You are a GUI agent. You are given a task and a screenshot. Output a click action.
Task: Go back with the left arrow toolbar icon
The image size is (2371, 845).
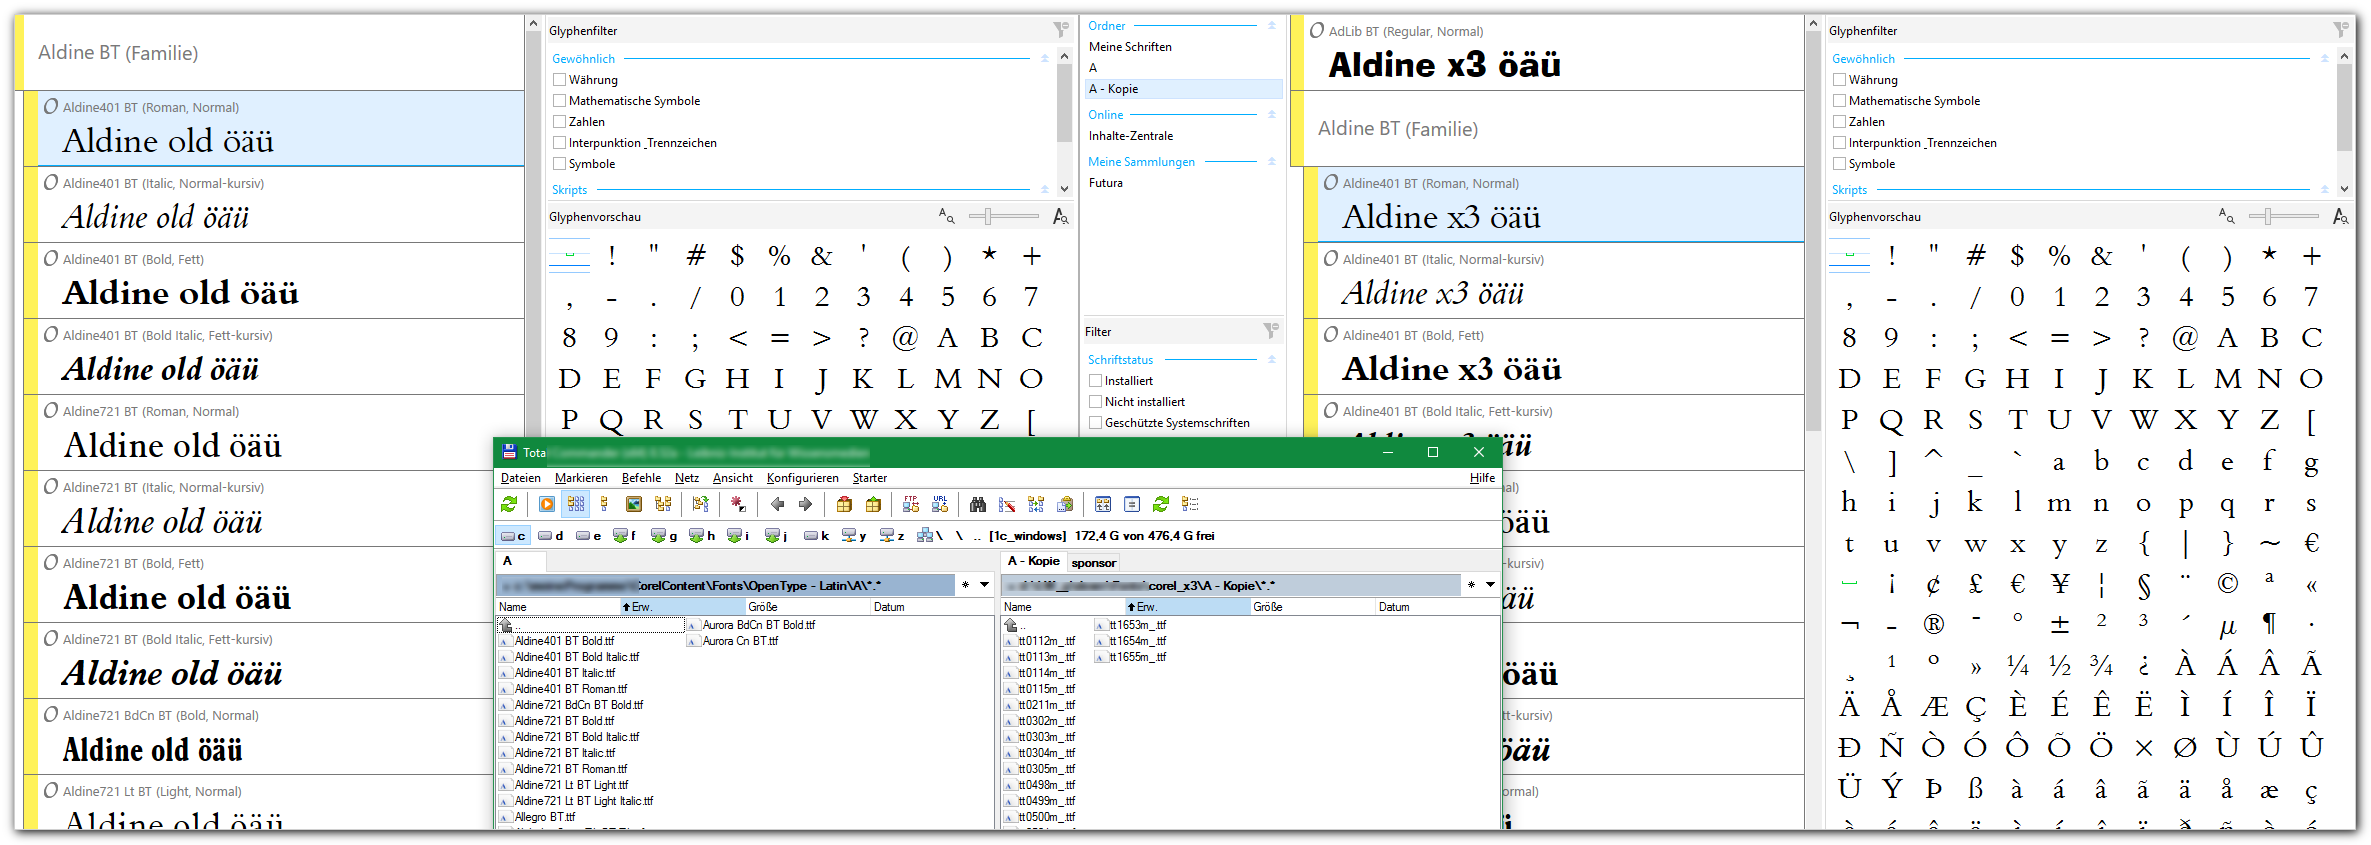[x=777, y=504]
